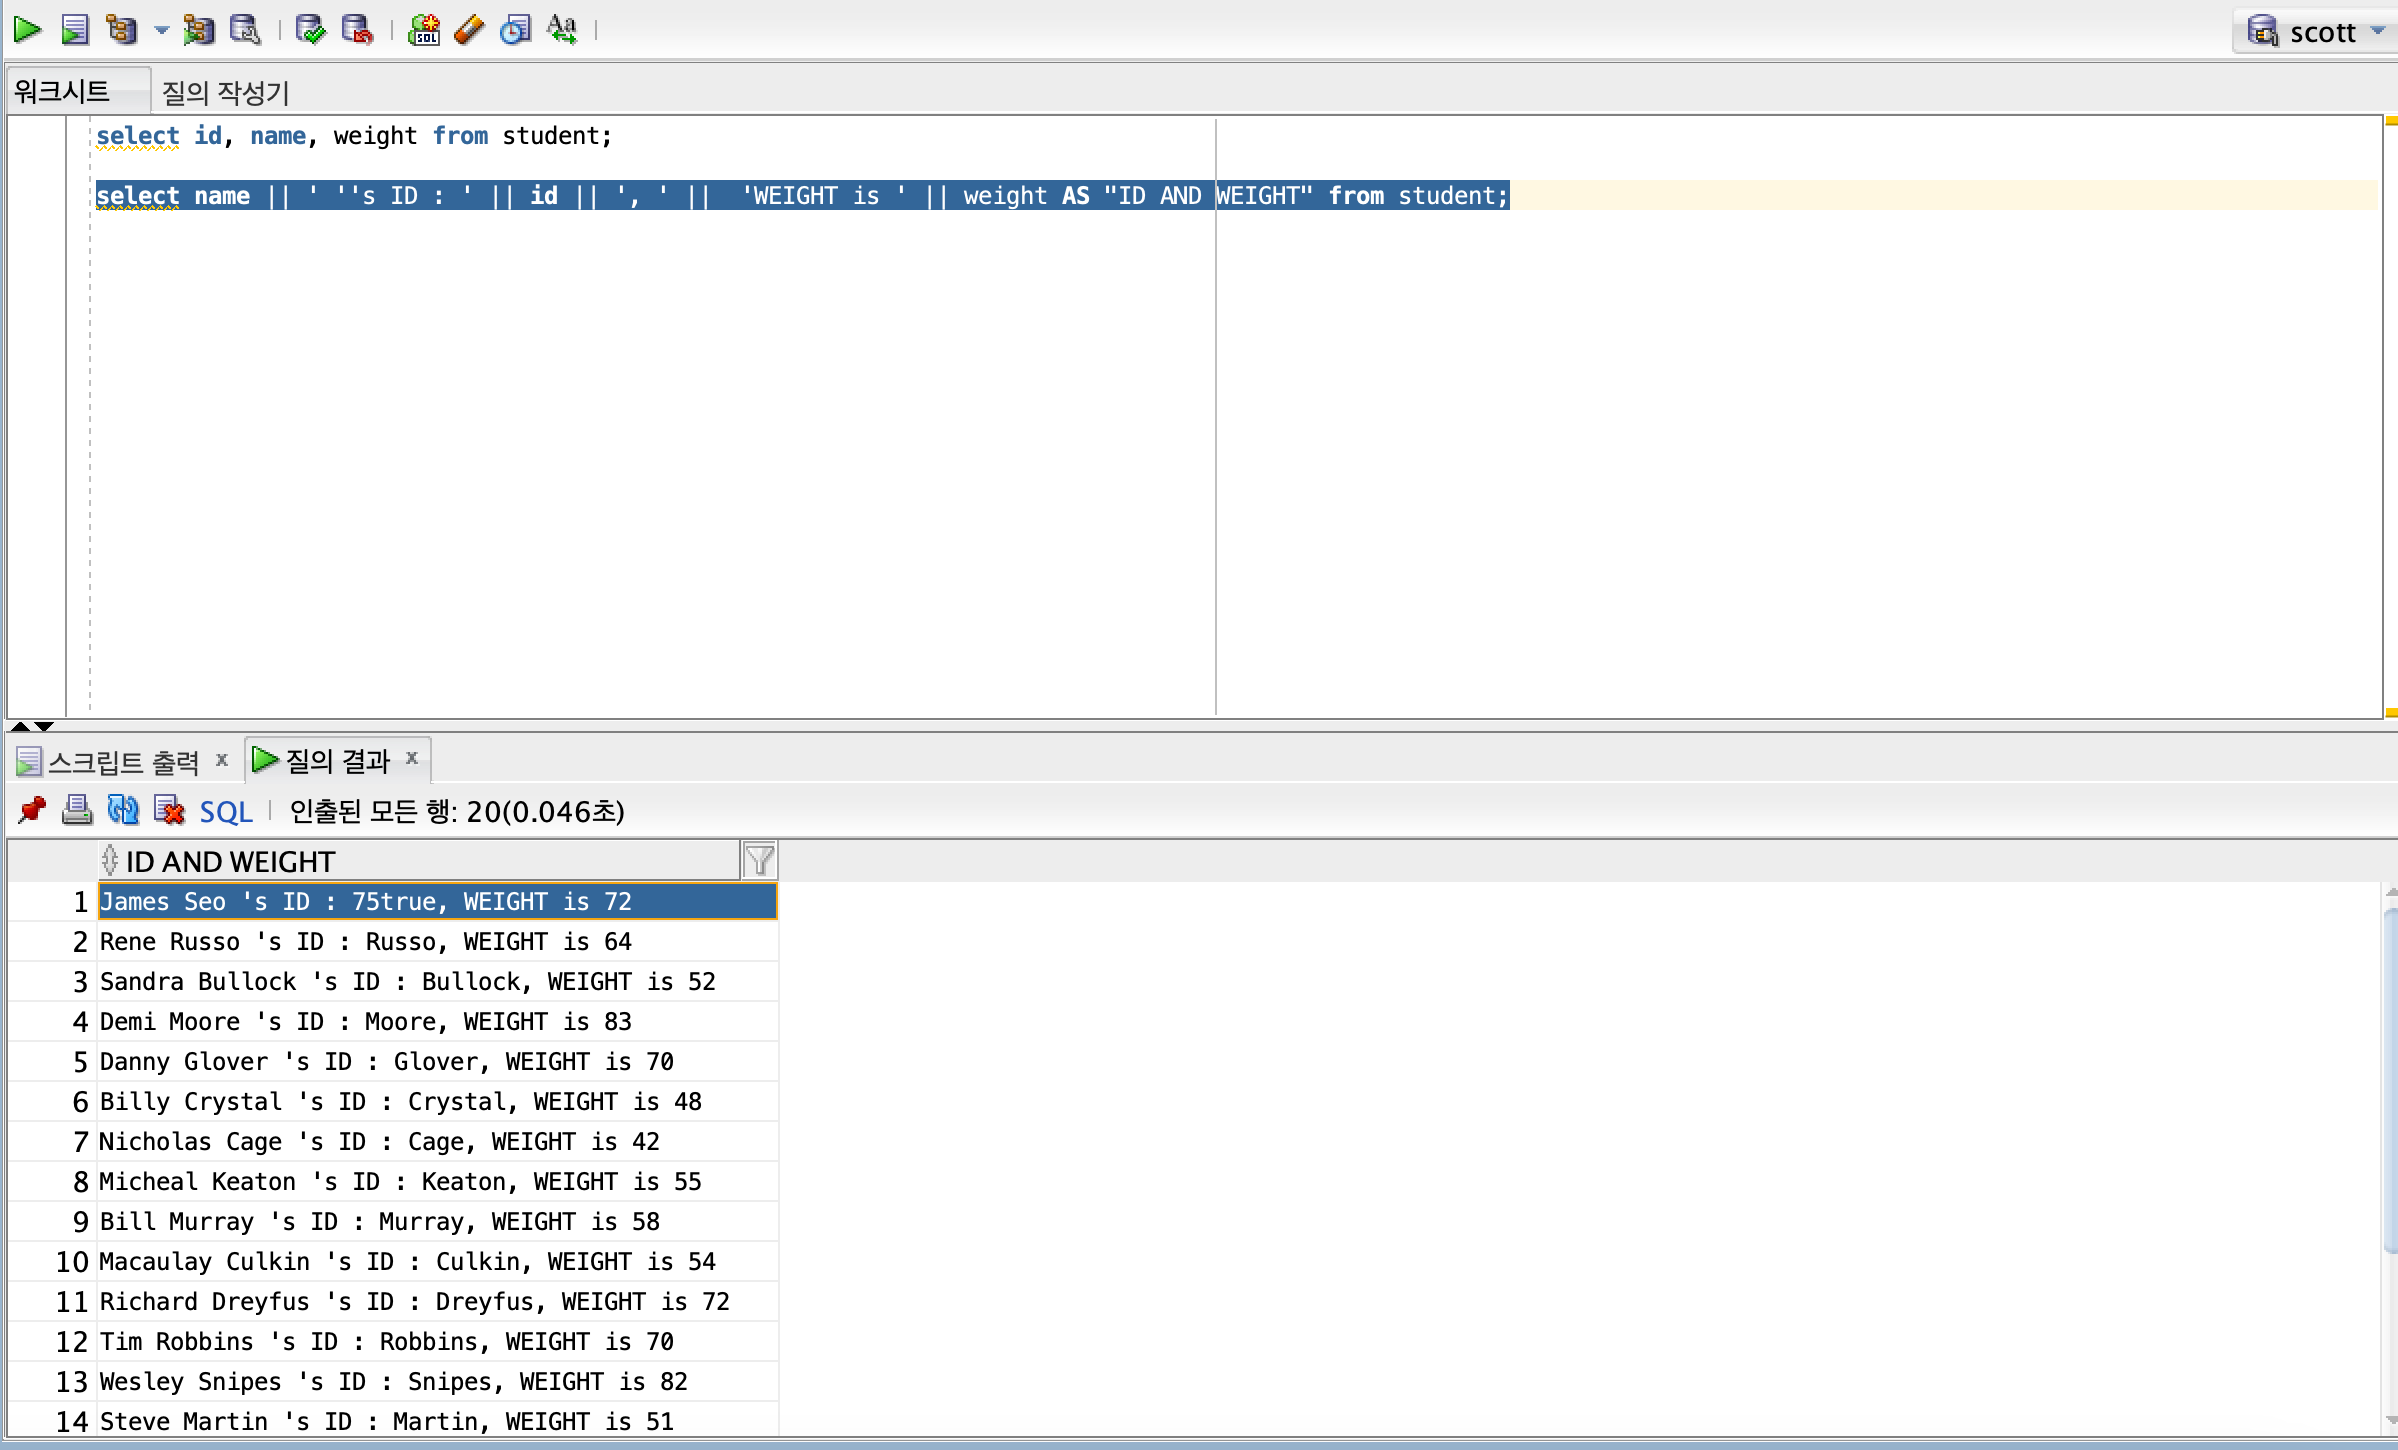Screen dimensions: 2398x1450
Task: Click the Run Script icon
Action: [x=75, y=30]
